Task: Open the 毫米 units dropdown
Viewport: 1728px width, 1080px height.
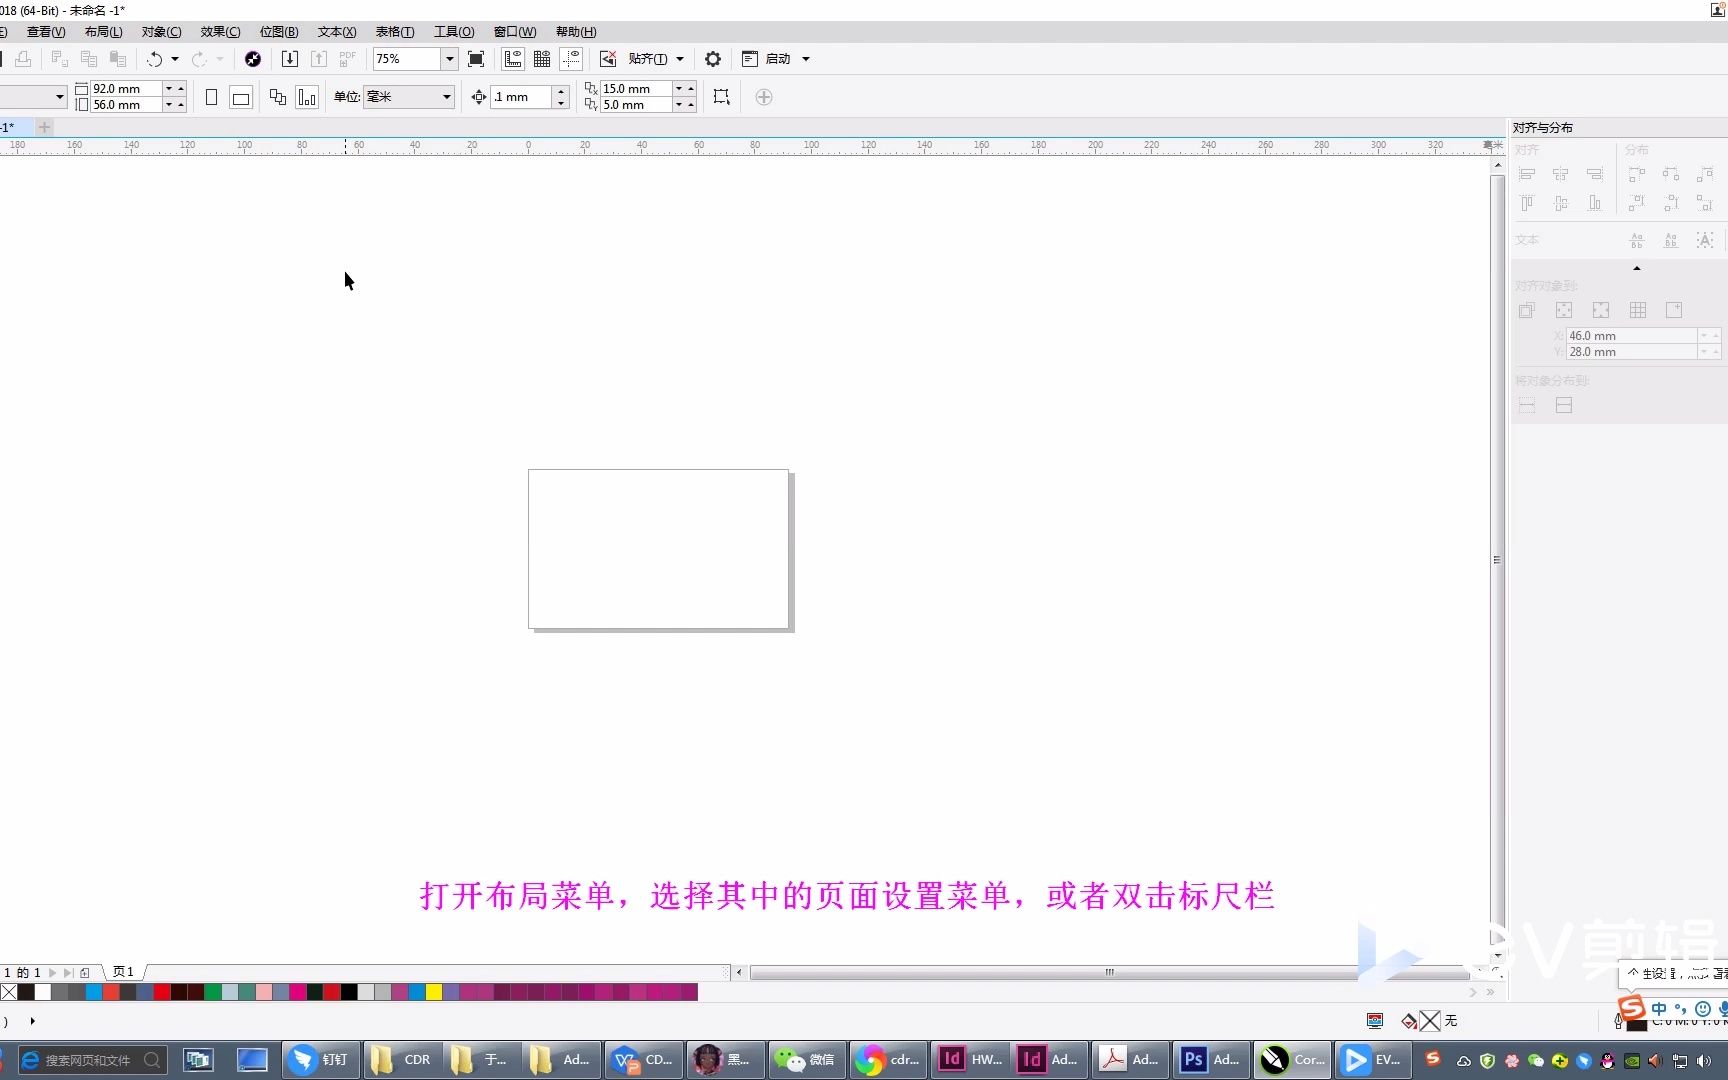Action: pyautogui.click(x=448, y=97)
